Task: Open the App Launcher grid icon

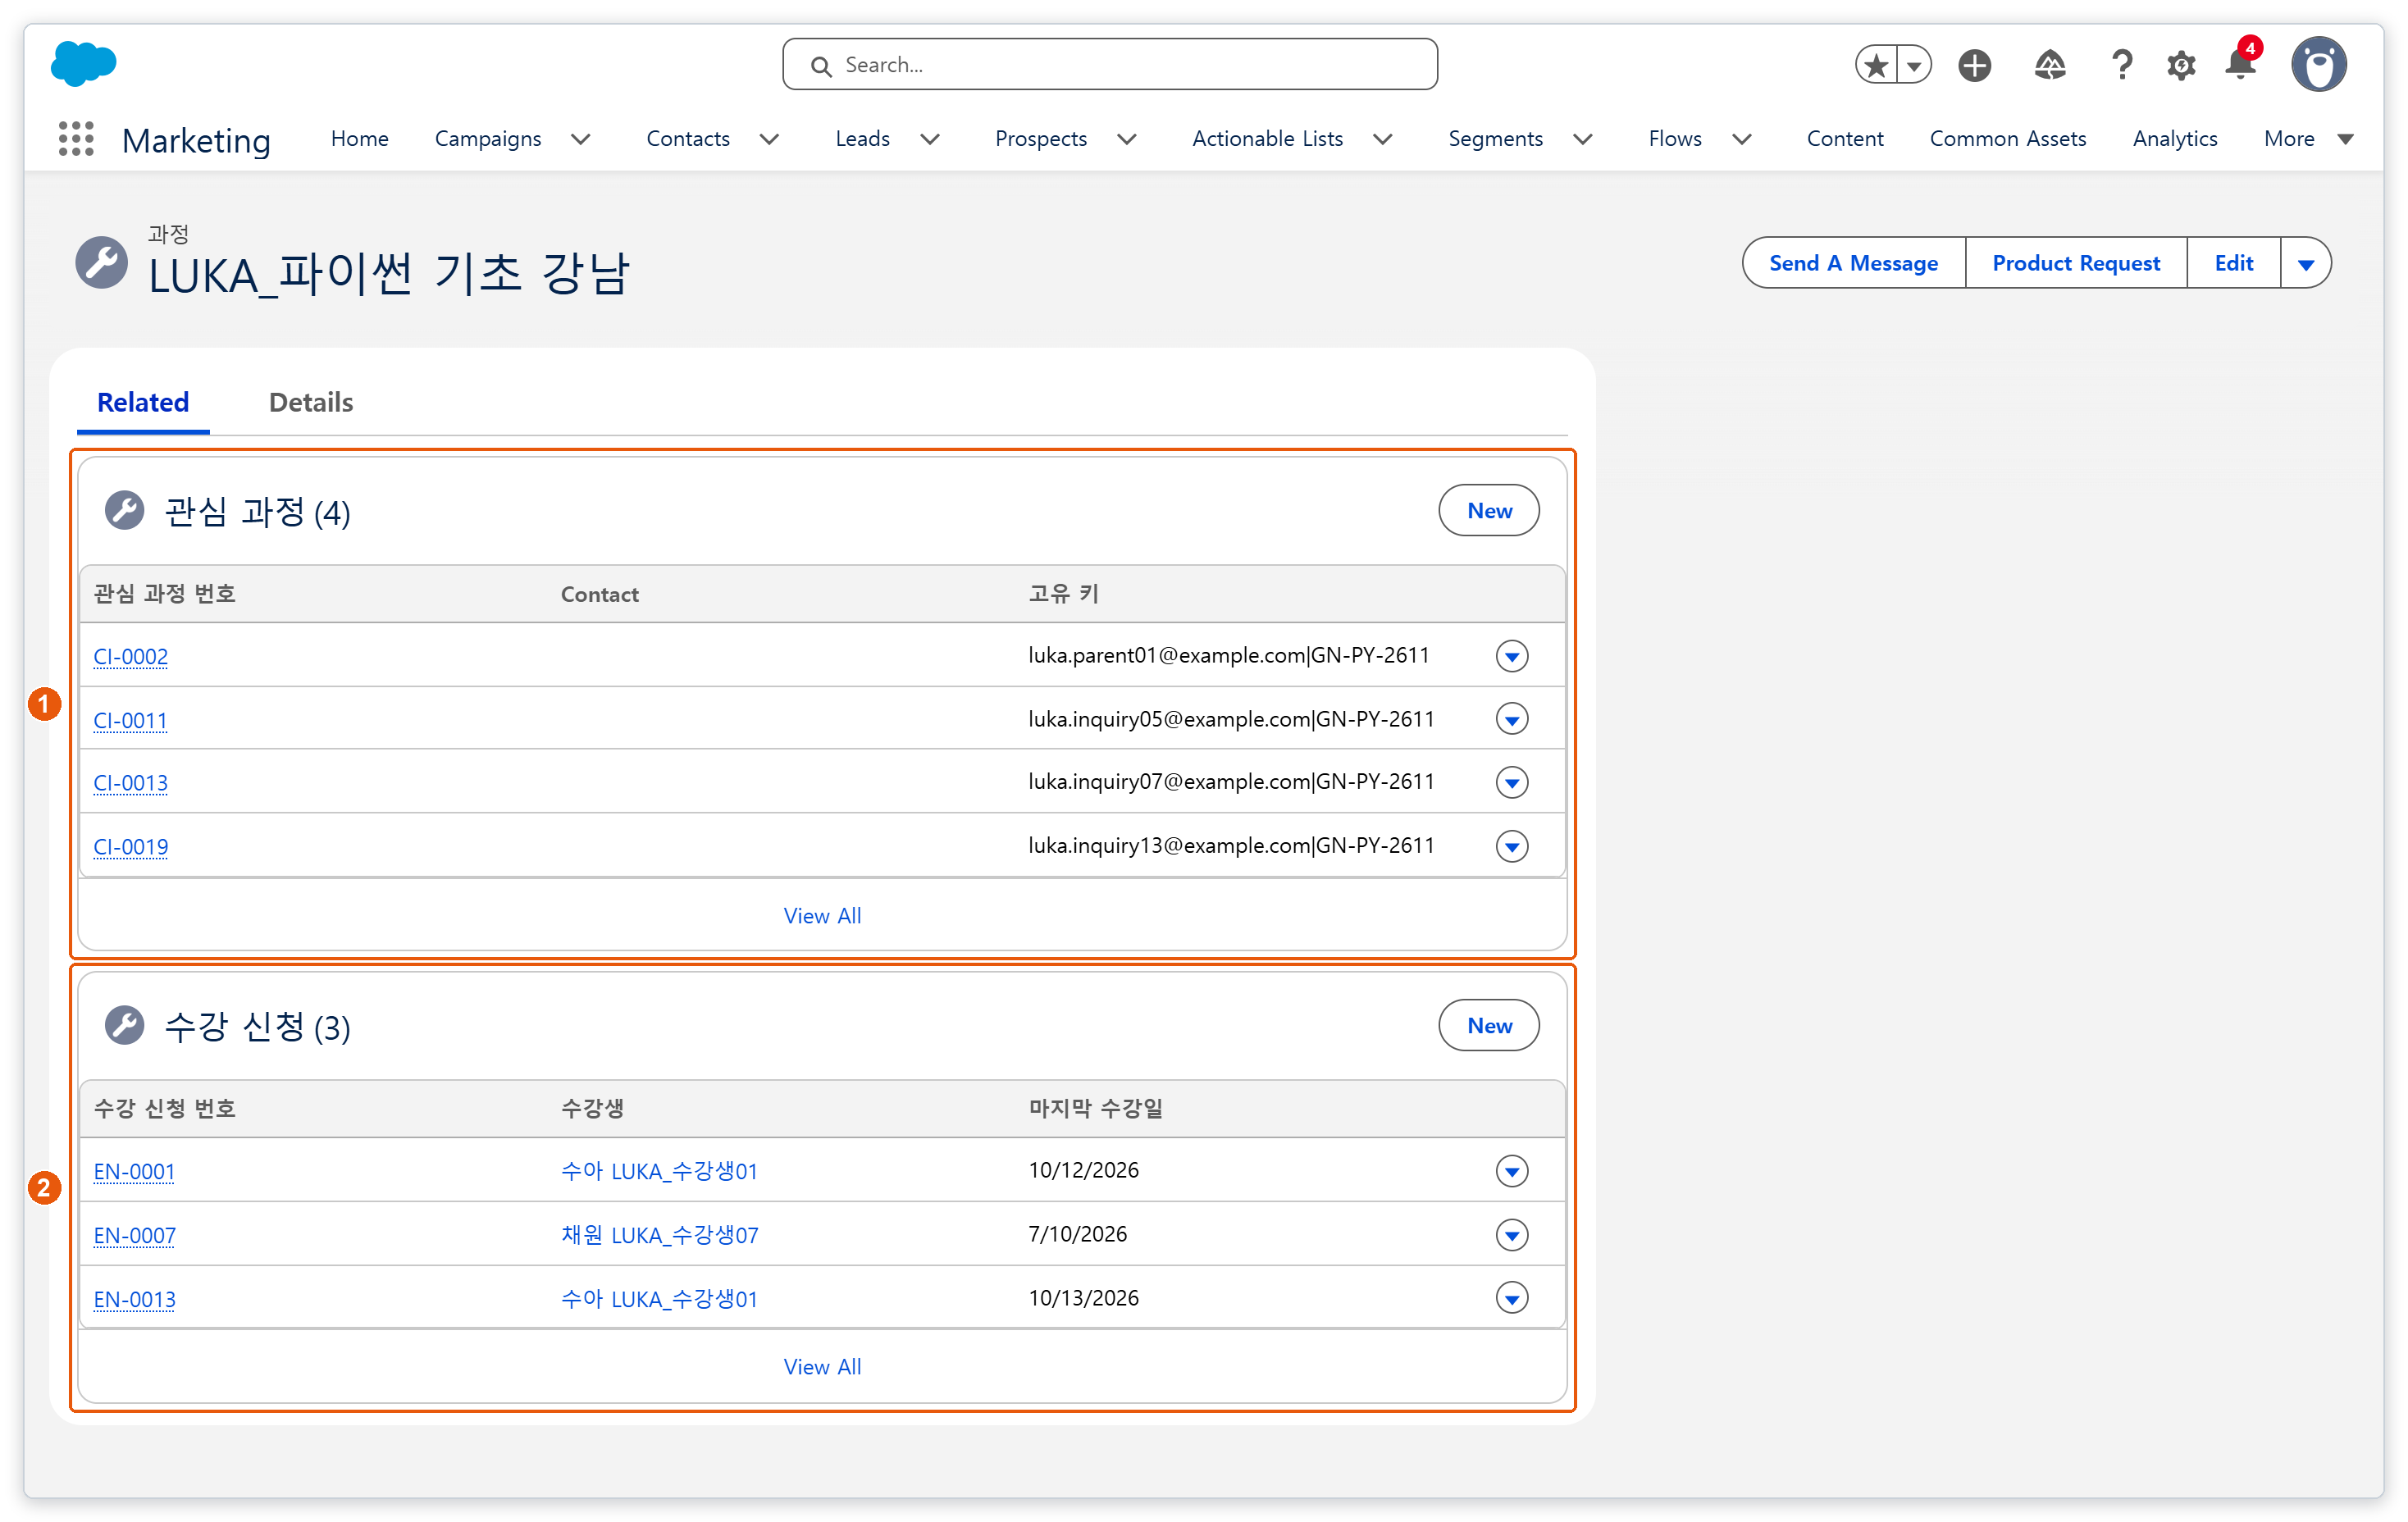Action: pos(76,139)
